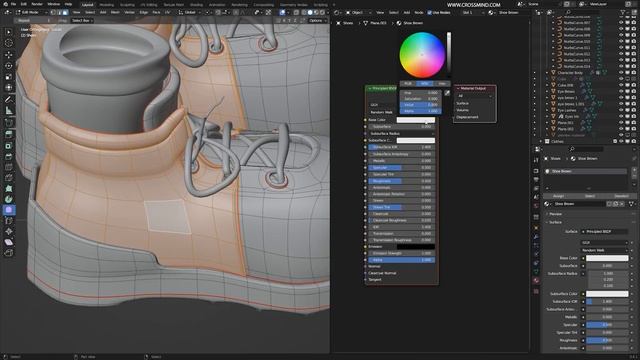Hide Eye Brows object via eye icon
640x360 pixels.
[621, 91]
